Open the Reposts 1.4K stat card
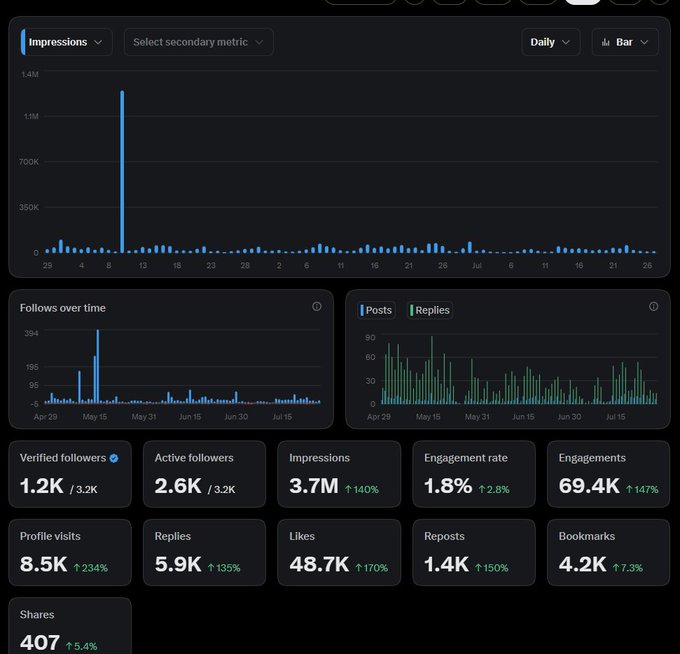Image resolution: width=680 pixels, height=654 pixels. tap(474, 553)
